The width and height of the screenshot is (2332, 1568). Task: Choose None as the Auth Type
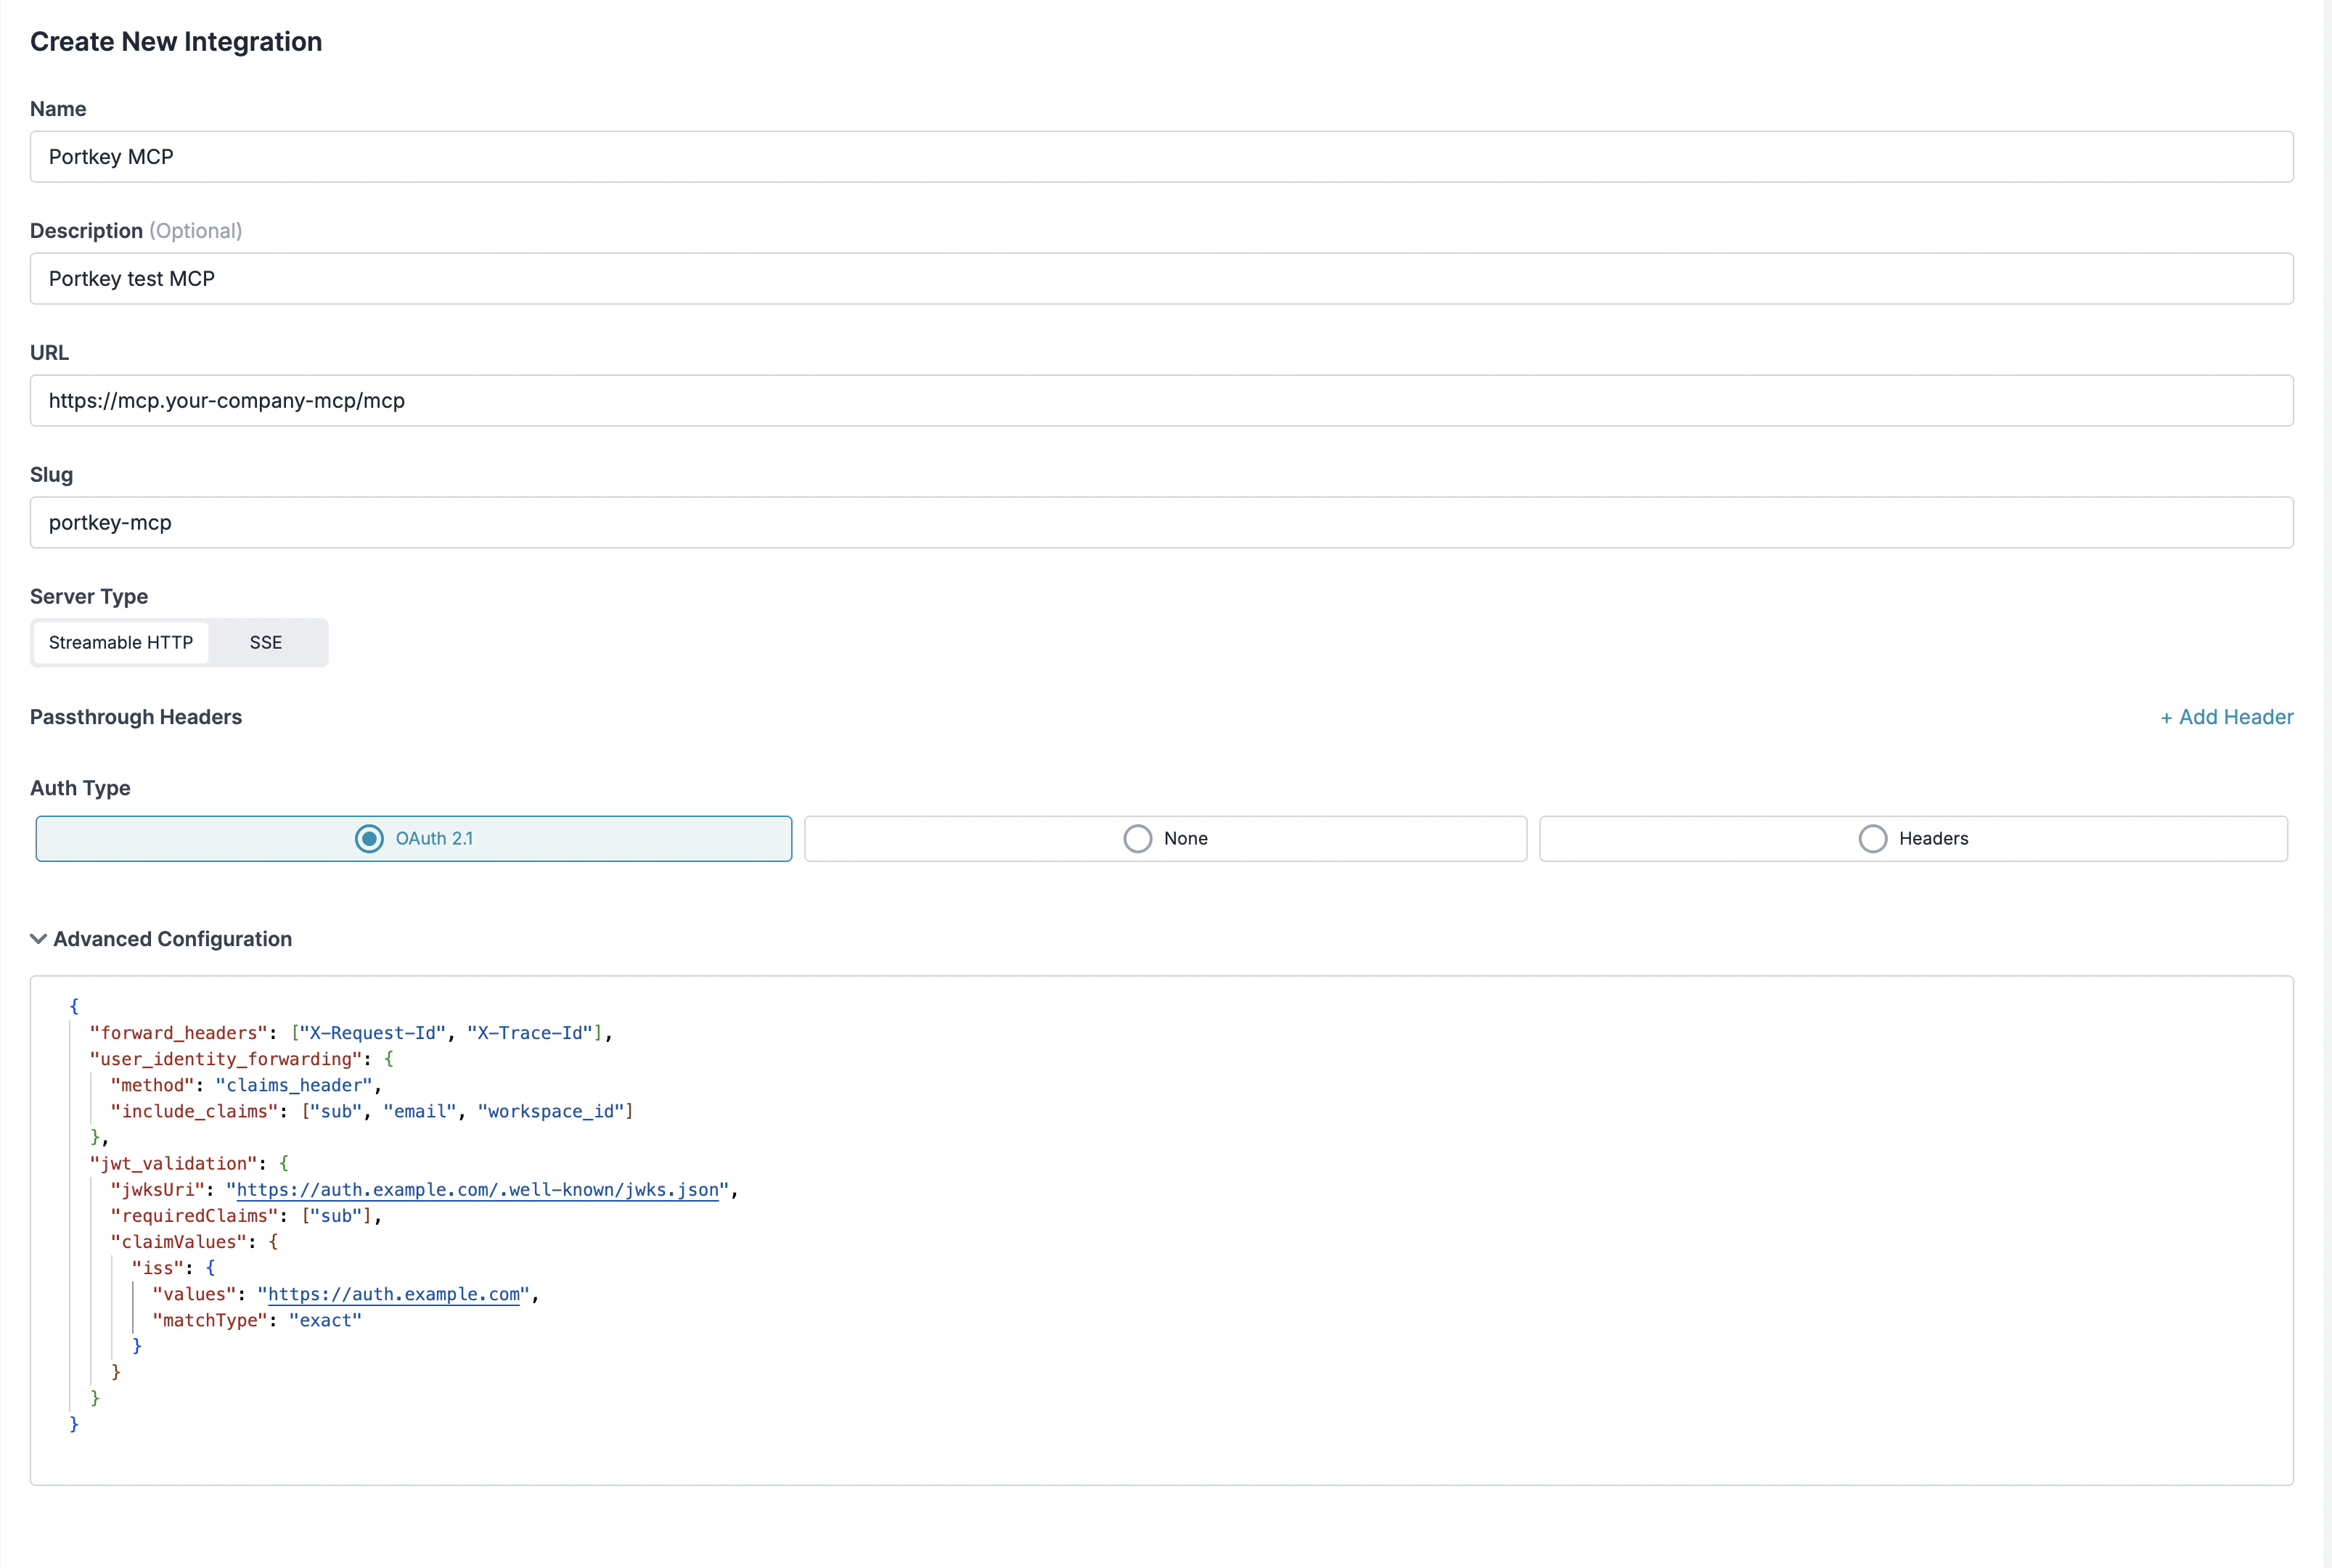[1164, 838]
